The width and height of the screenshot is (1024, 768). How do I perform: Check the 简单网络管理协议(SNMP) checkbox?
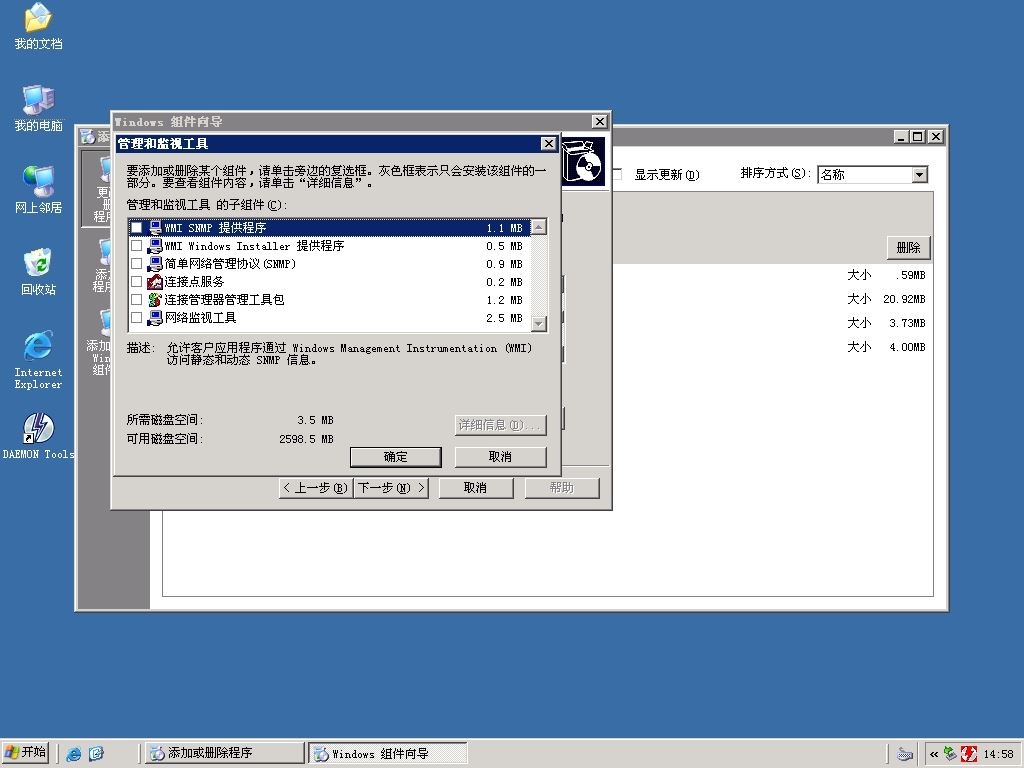(136, 264)
